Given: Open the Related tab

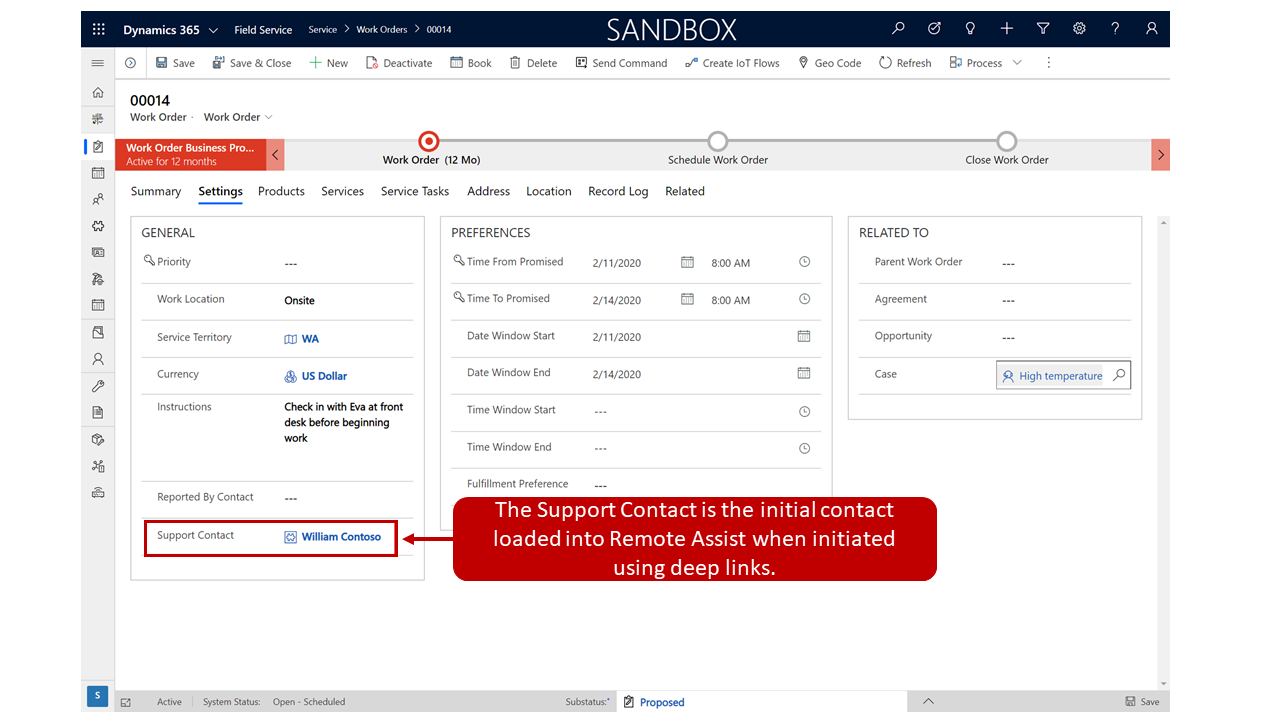Looking at the screenshot, I should pyautogui.click(x=685, y=191).
